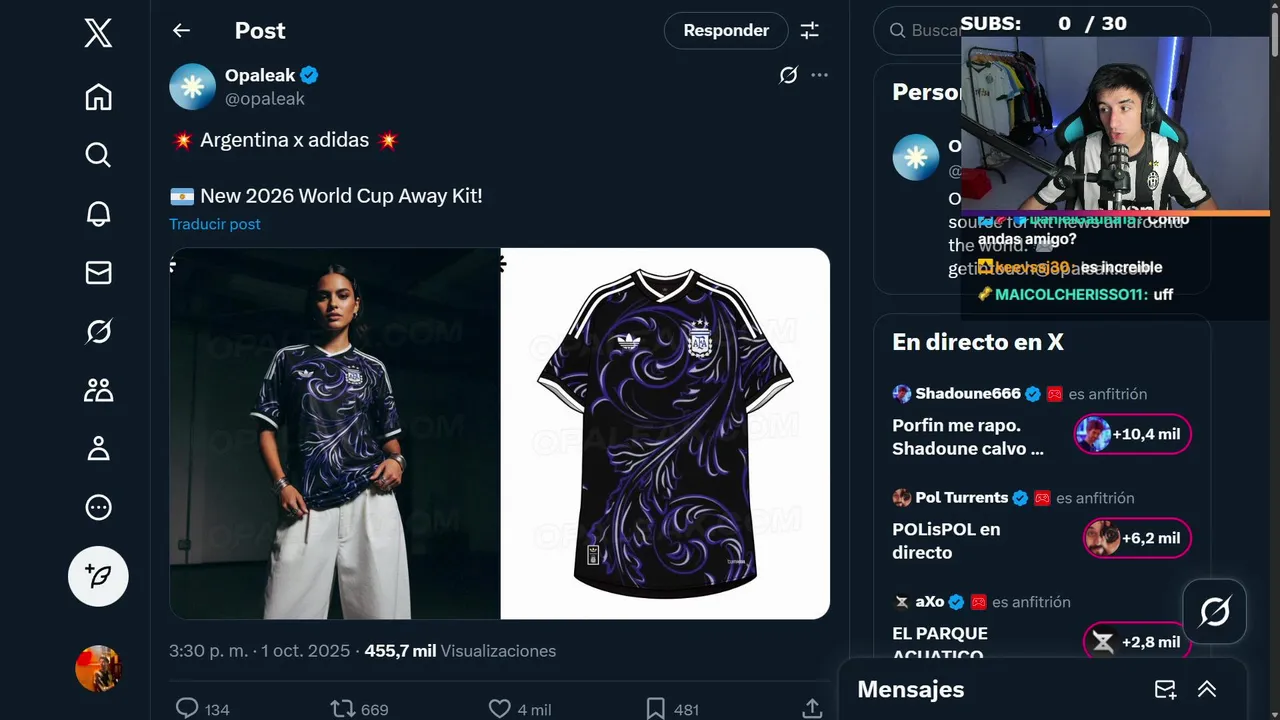Expand the Mensajes panel chevron
Screen dimensions: 1280x720
point(1207,689)
